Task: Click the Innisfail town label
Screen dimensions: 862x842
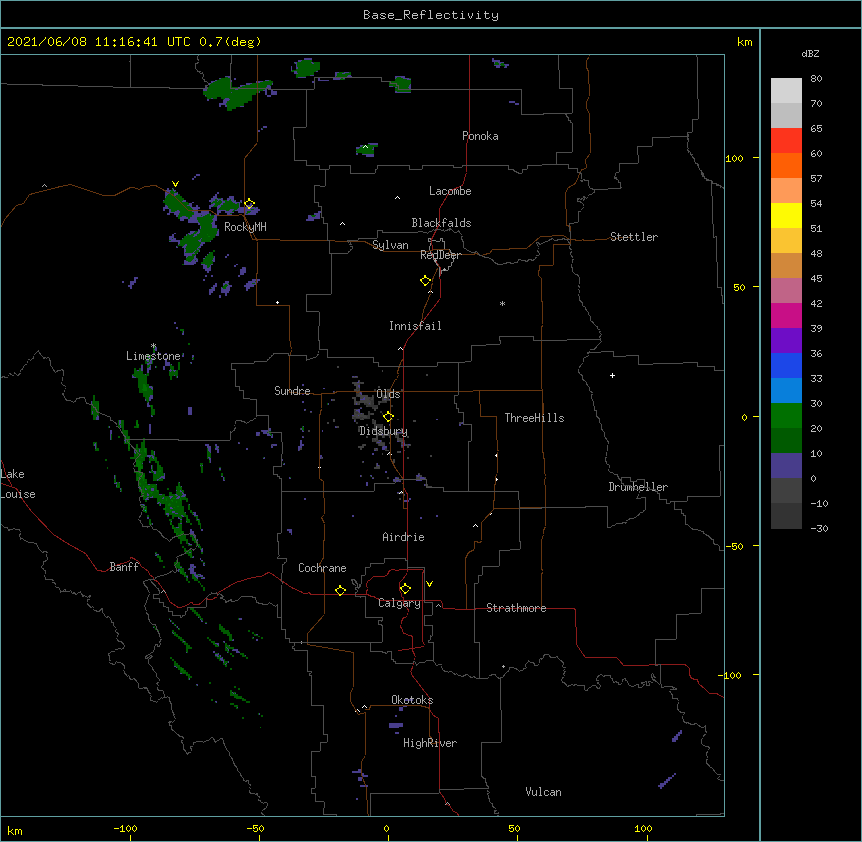Action: click(415, 326)
